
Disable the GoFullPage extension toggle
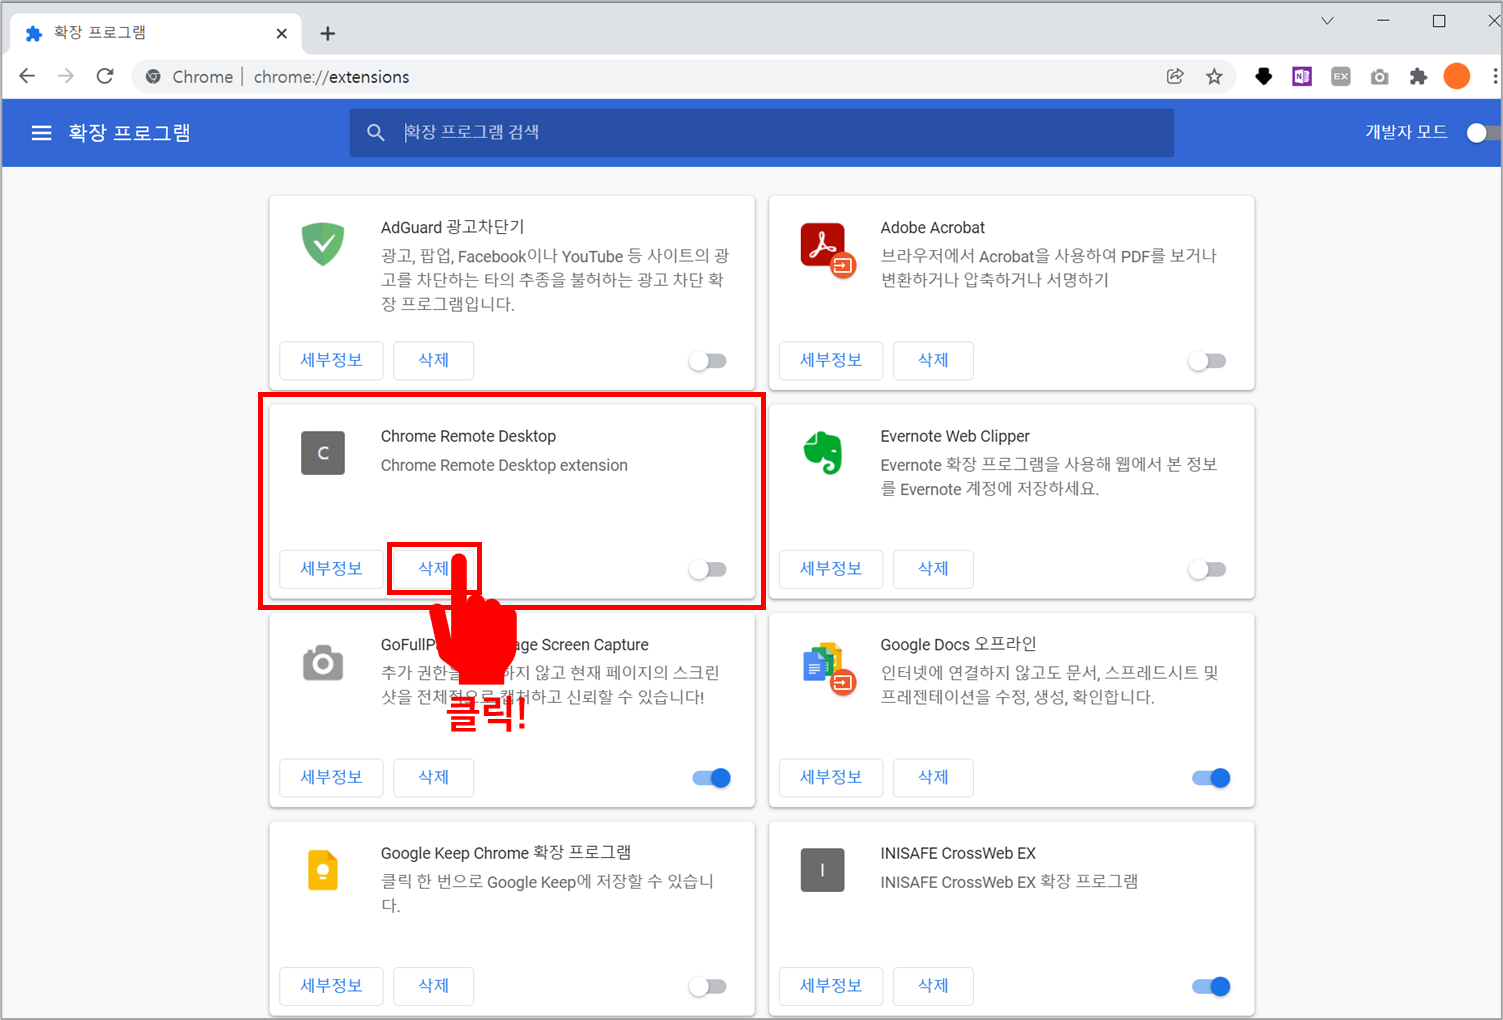pyautogui.click(x=712, y=778)
